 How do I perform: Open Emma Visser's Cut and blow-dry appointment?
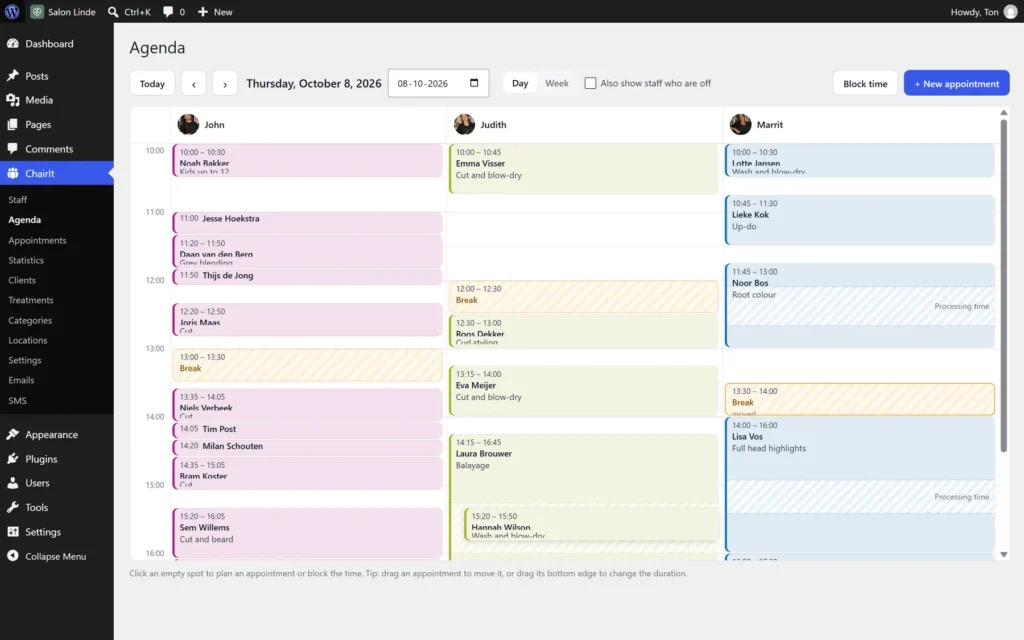[x=583, y=168]
